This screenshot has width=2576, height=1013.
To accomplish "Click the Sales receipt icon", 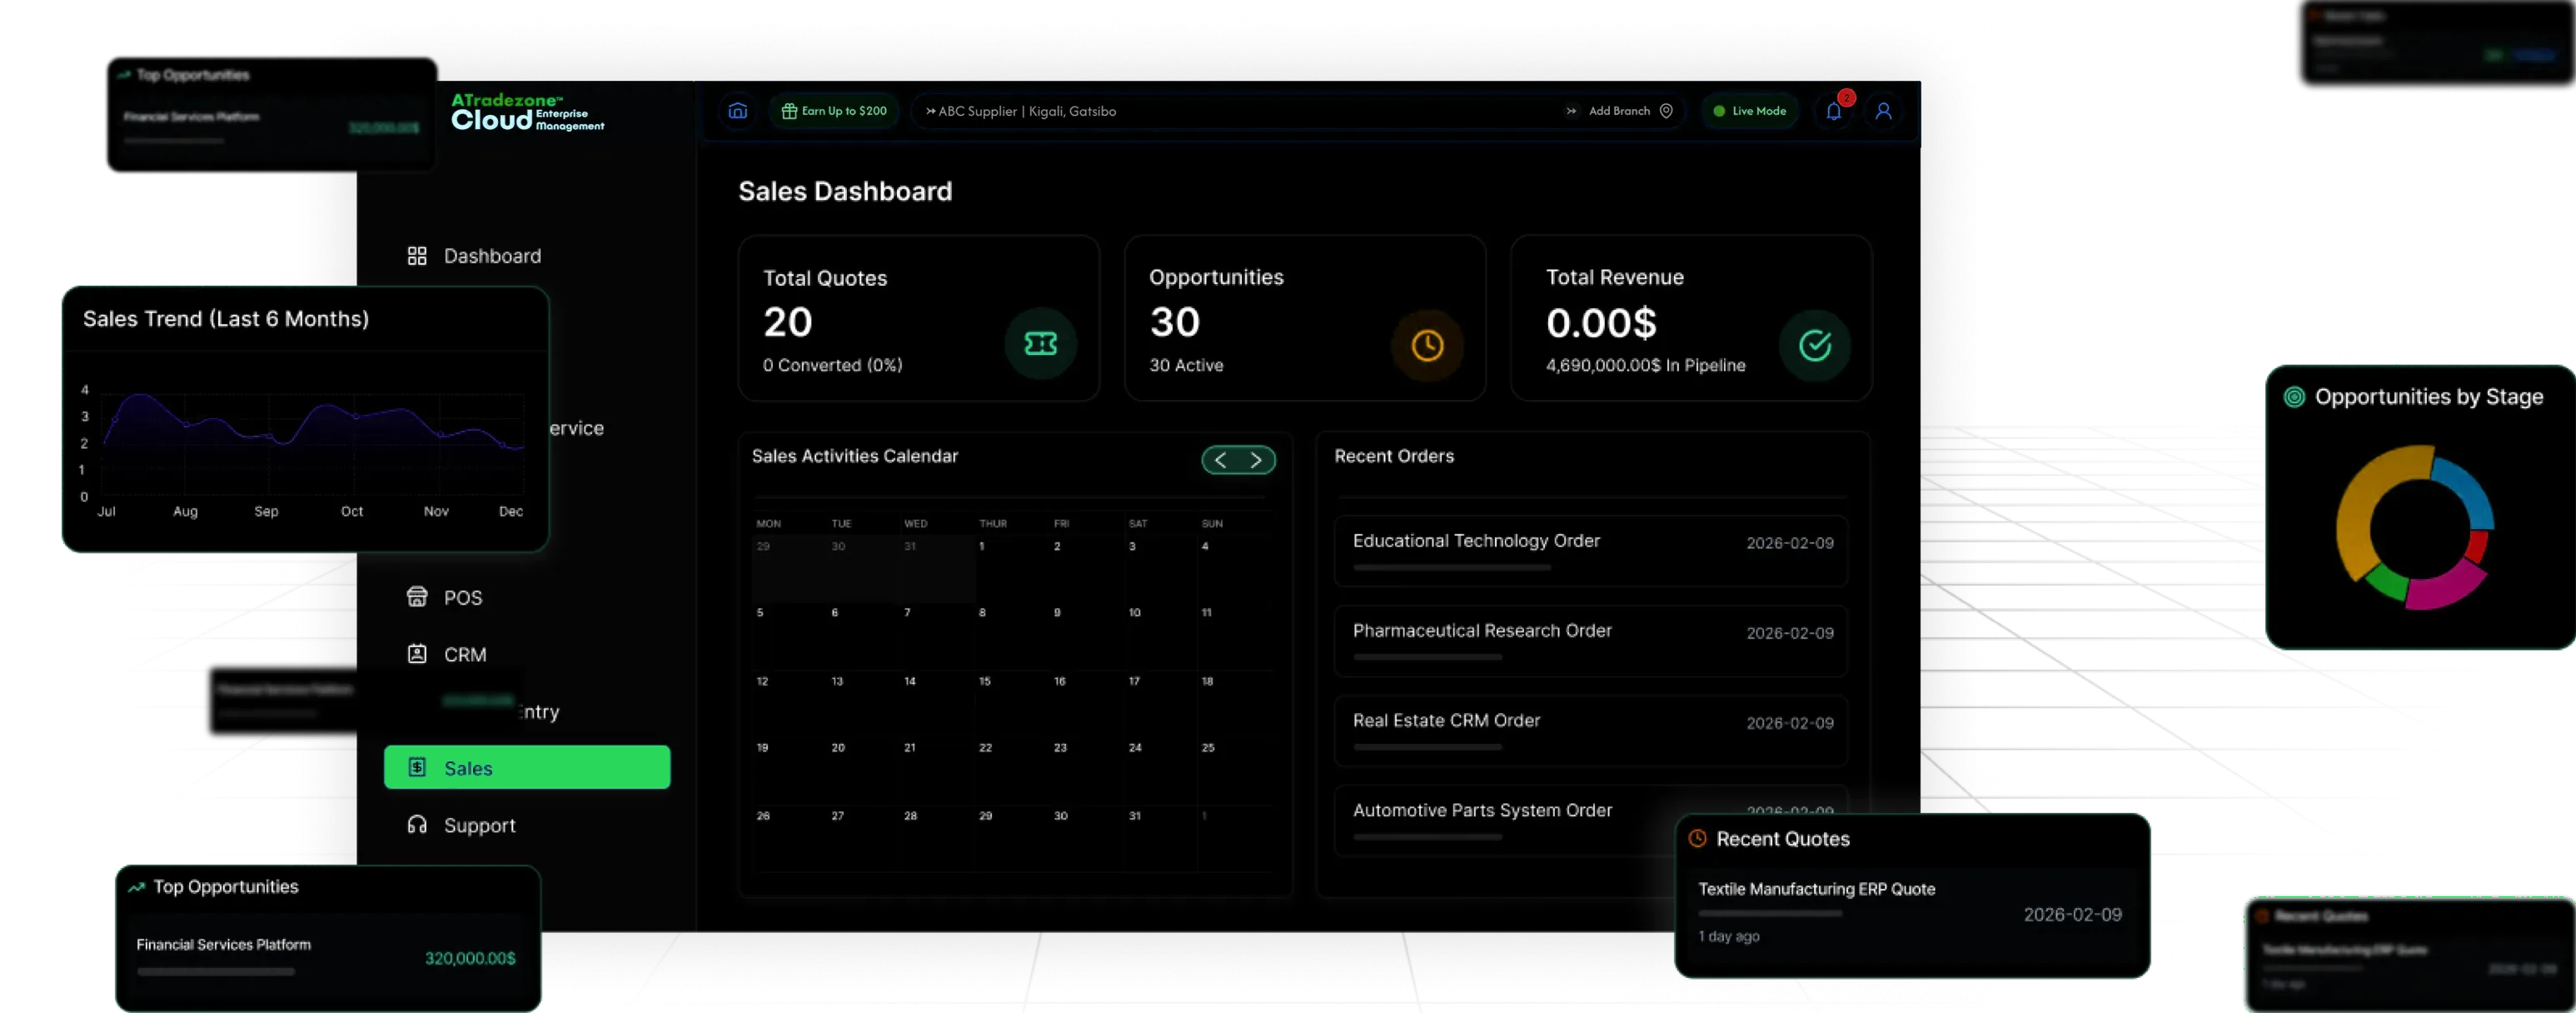I will [417, 767].
